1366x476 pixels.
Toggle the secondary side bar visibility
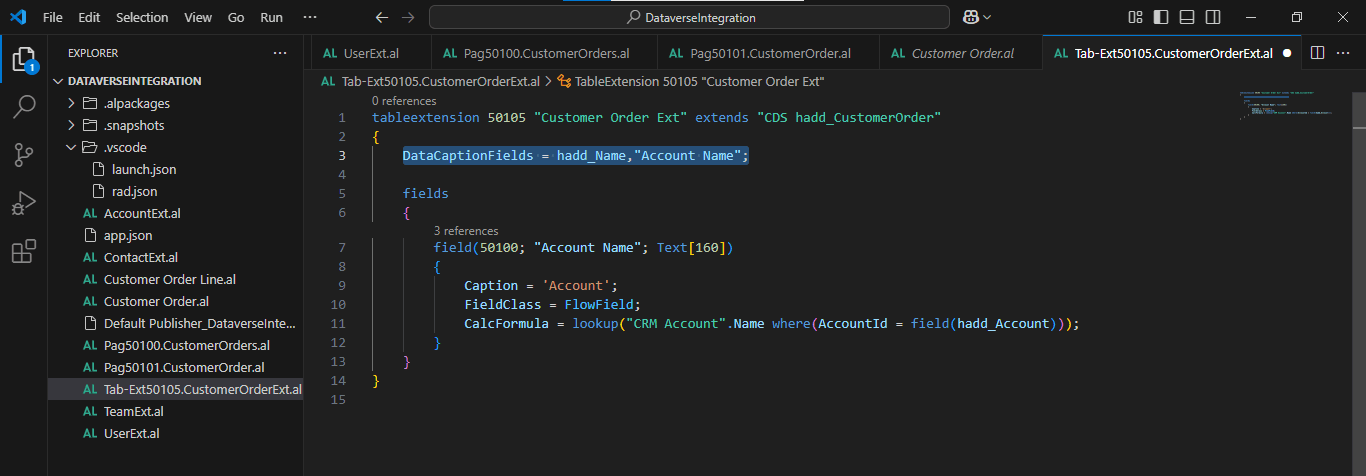click(x=1212, y=17)
